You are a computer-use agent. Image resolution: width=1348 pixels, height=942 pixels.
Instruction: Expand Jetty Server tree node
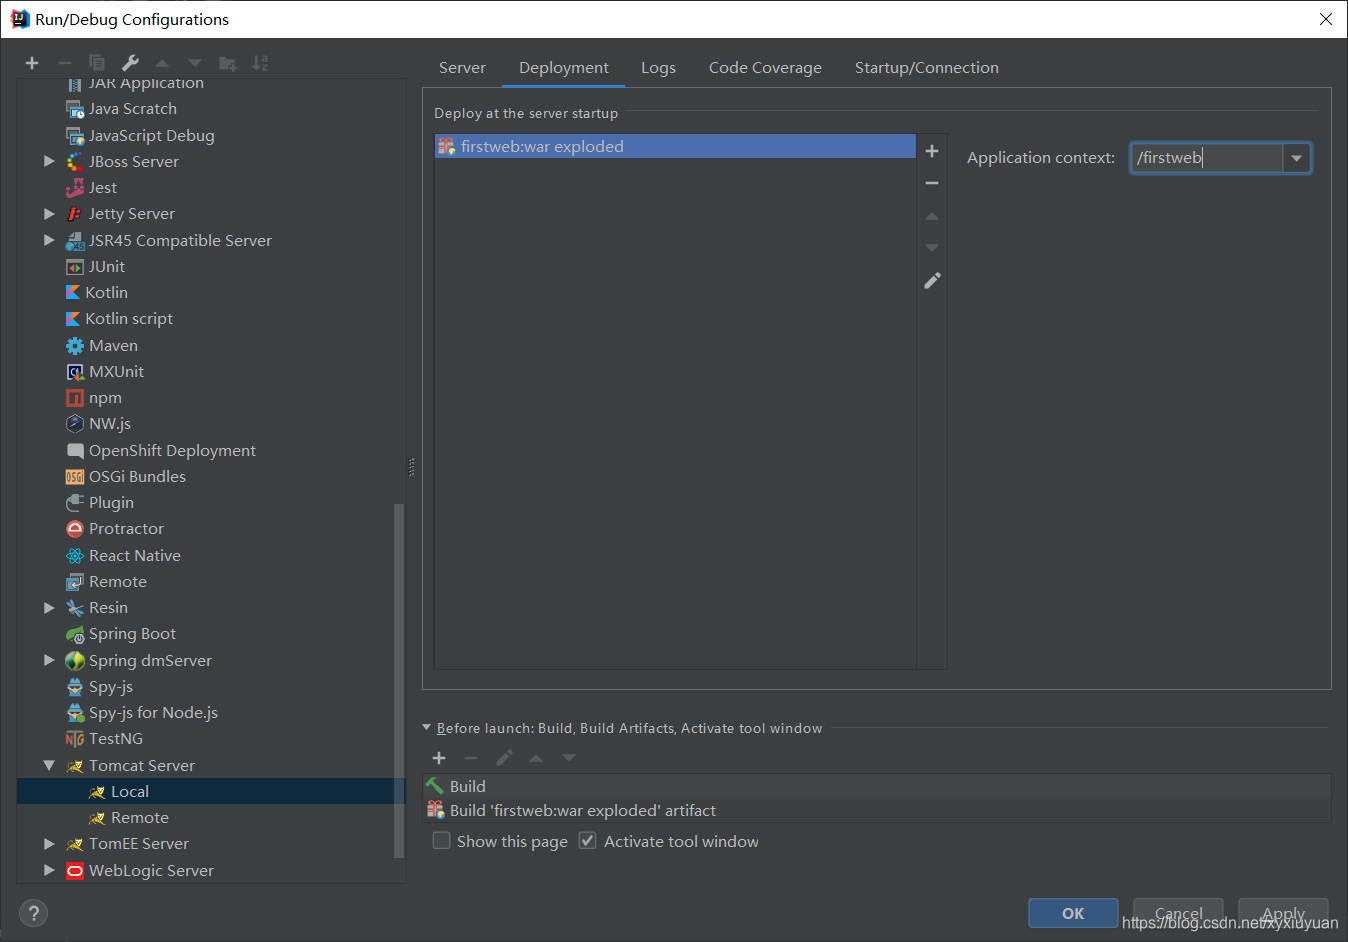tap(49, 213)
